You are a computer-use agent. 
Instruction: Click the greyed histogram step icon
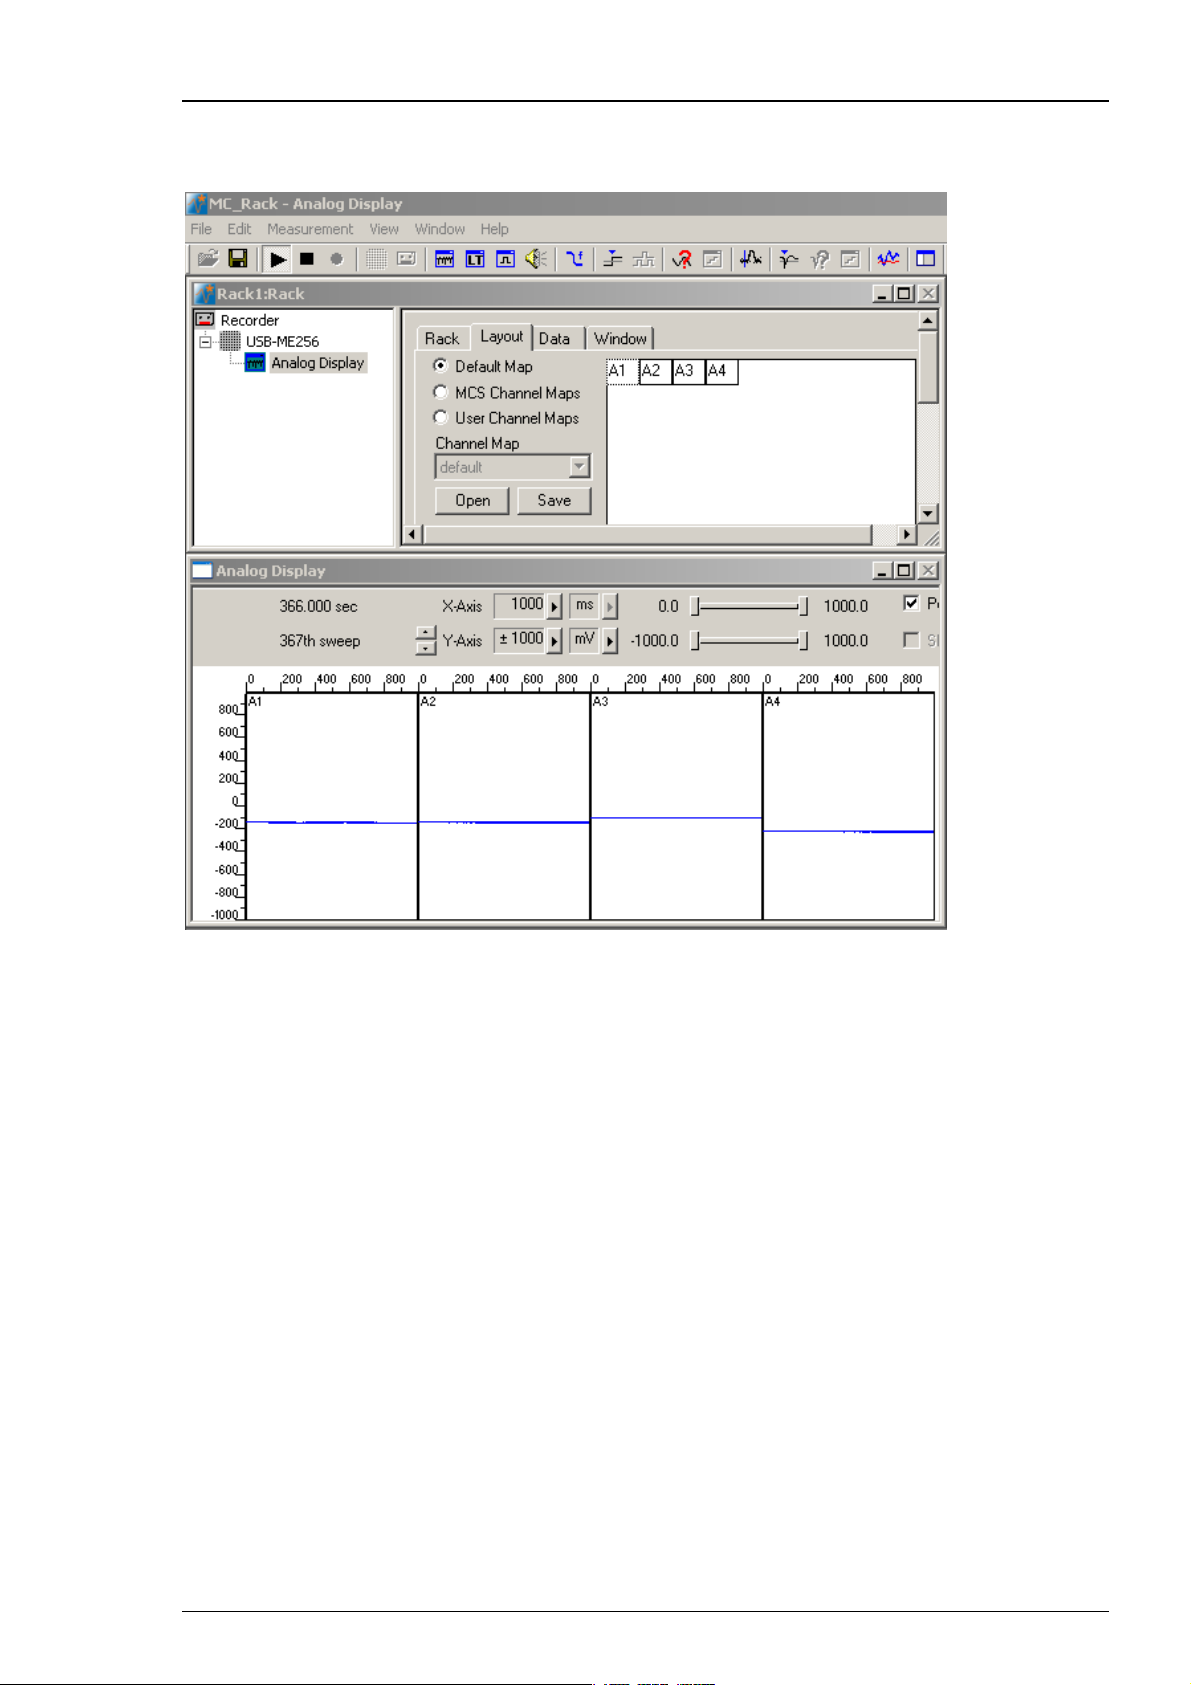643,259
